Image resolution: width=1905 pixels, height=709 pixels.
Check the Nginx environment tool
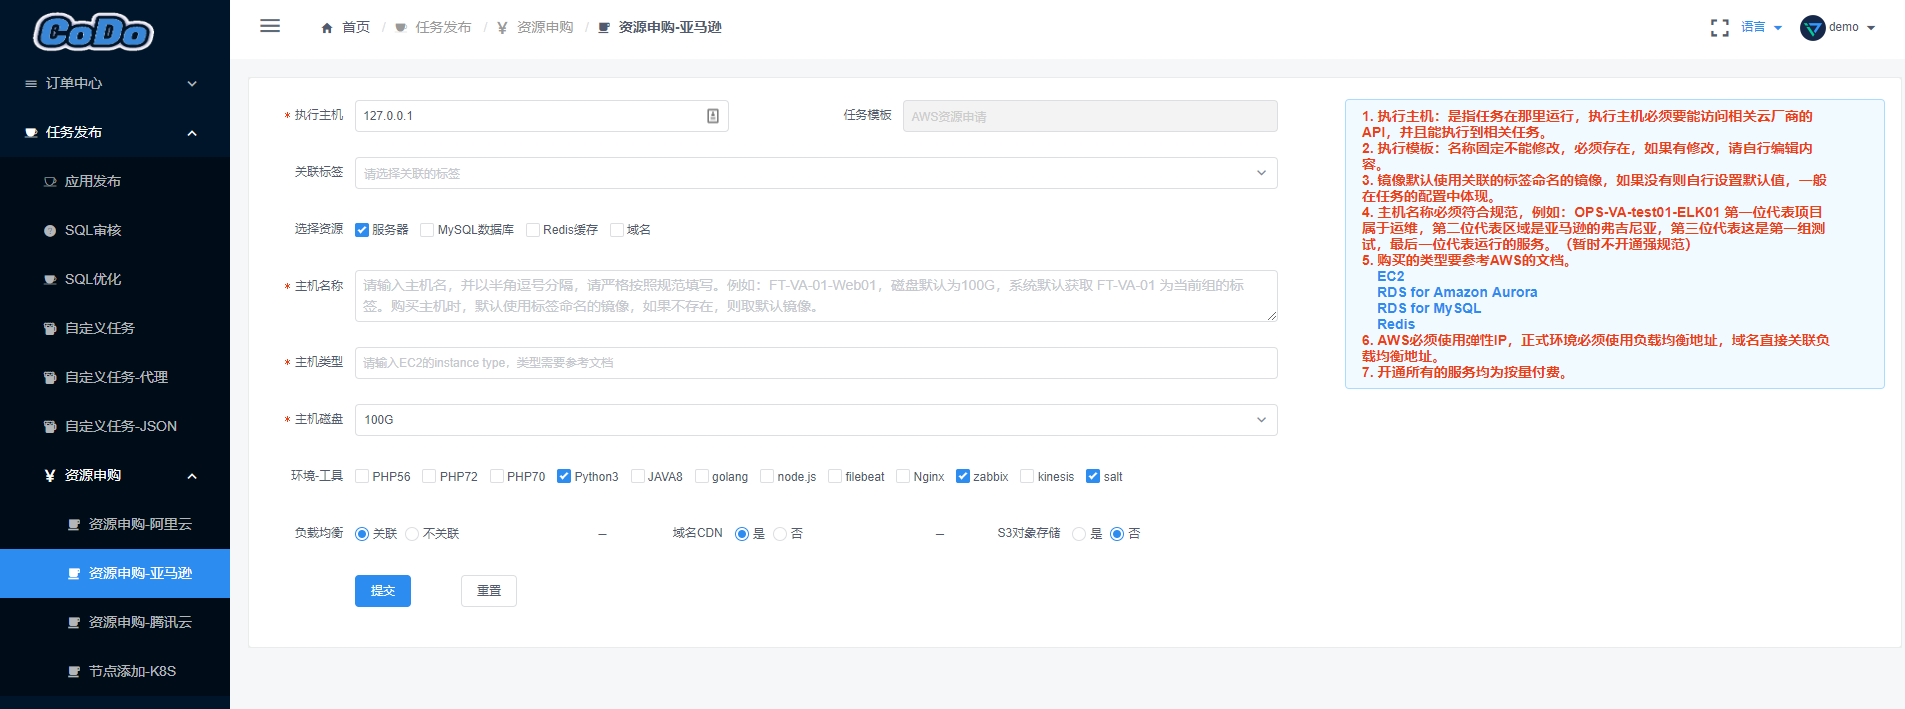point(903,476)
